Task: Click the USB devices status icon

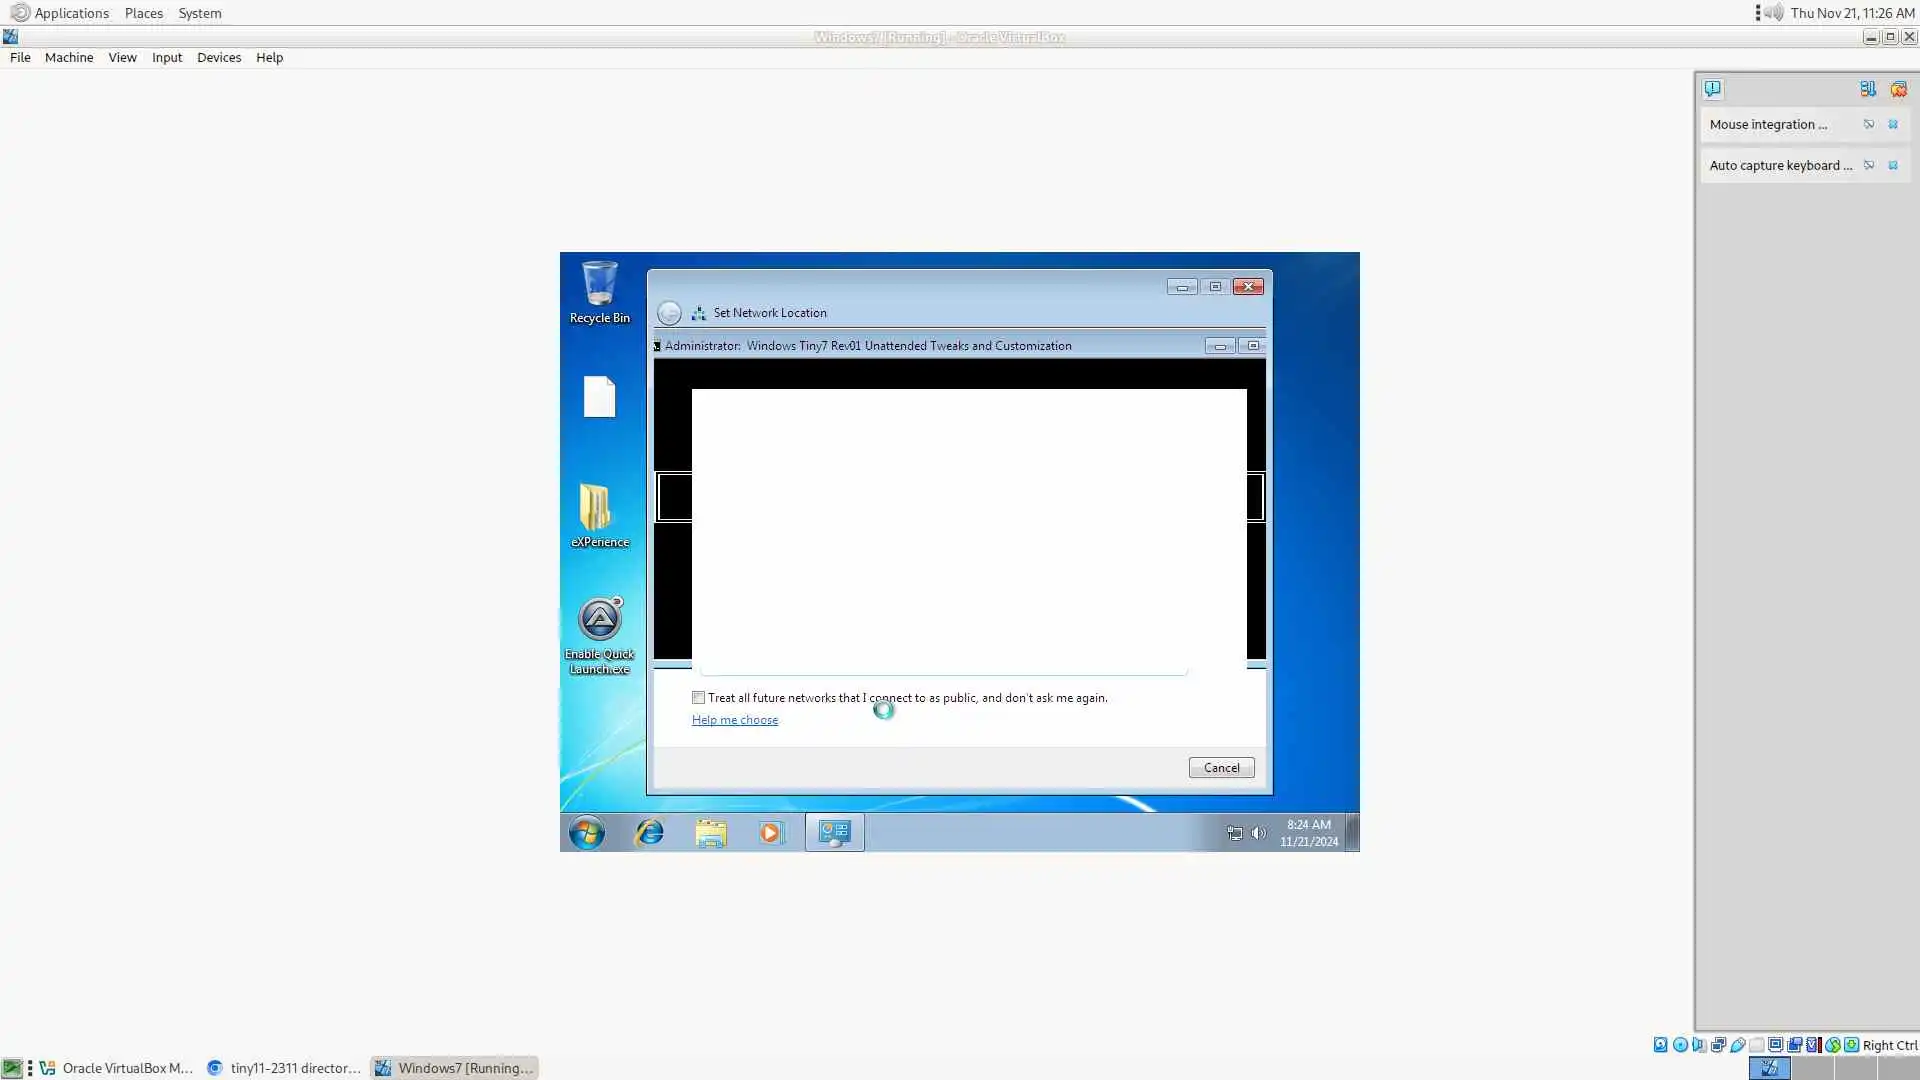Action: click(x=1737, y=1045)
